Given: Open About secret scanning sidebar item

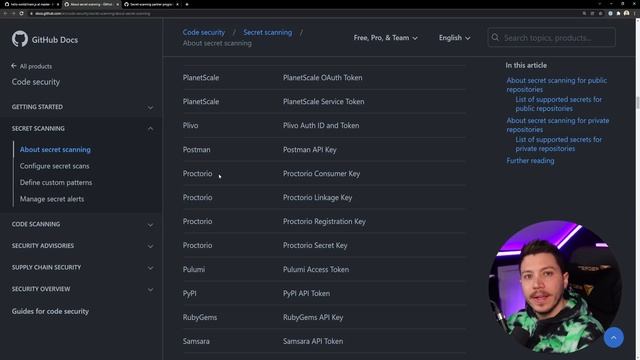Looking at the screenshot, I should pos(55,149).
